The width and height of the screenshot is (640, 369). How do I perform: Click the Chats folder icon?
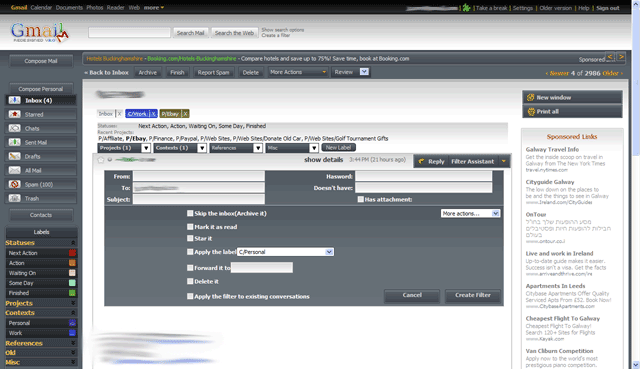pos(14,128)
